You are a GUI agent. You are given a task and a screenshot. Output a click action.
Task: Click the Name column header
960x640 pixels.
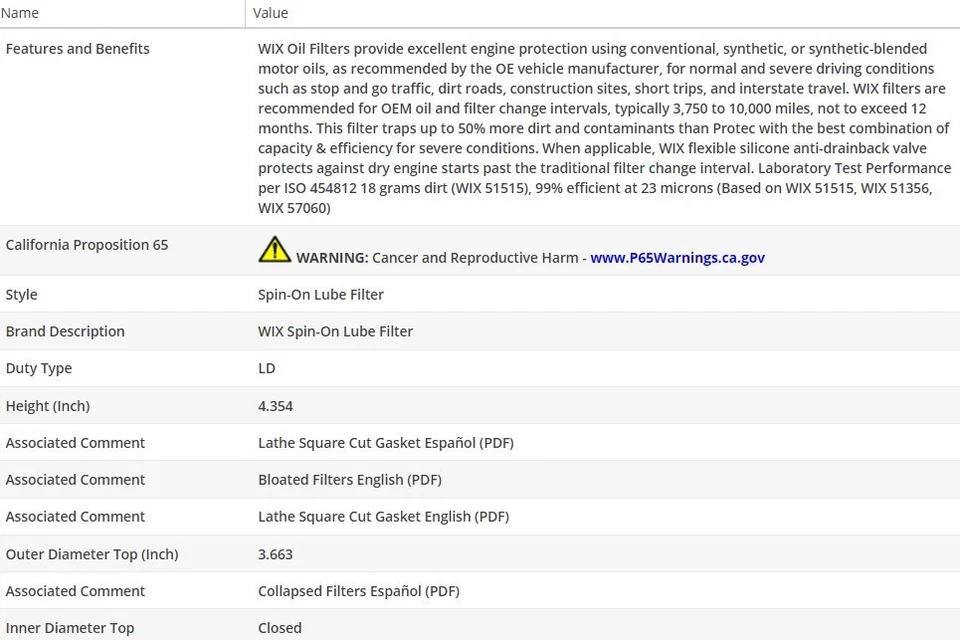(20, 13)
